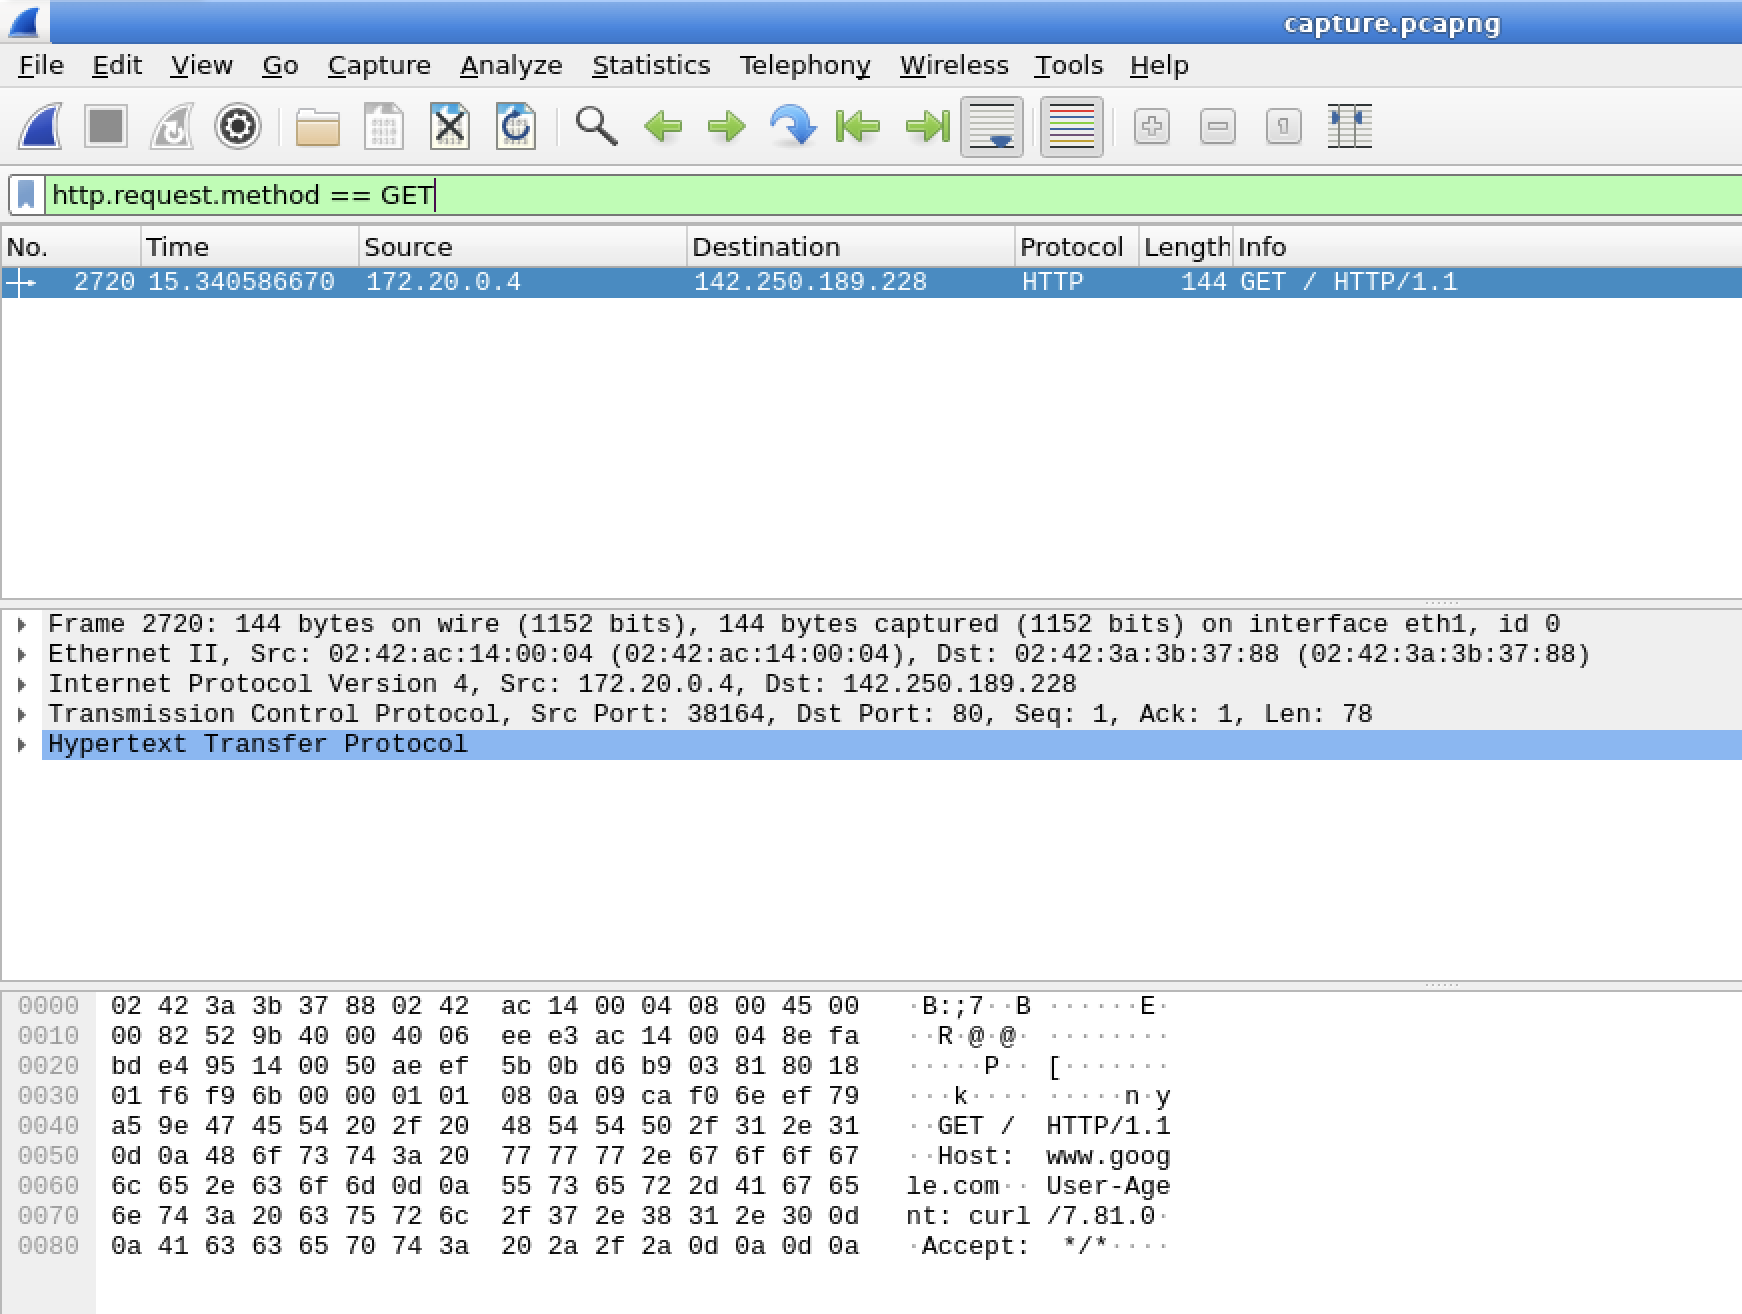The width and height of the screenshot is (1742, 1314).
Task: Click the Find packet magnifier icon
Action: [x=596, y=127]
